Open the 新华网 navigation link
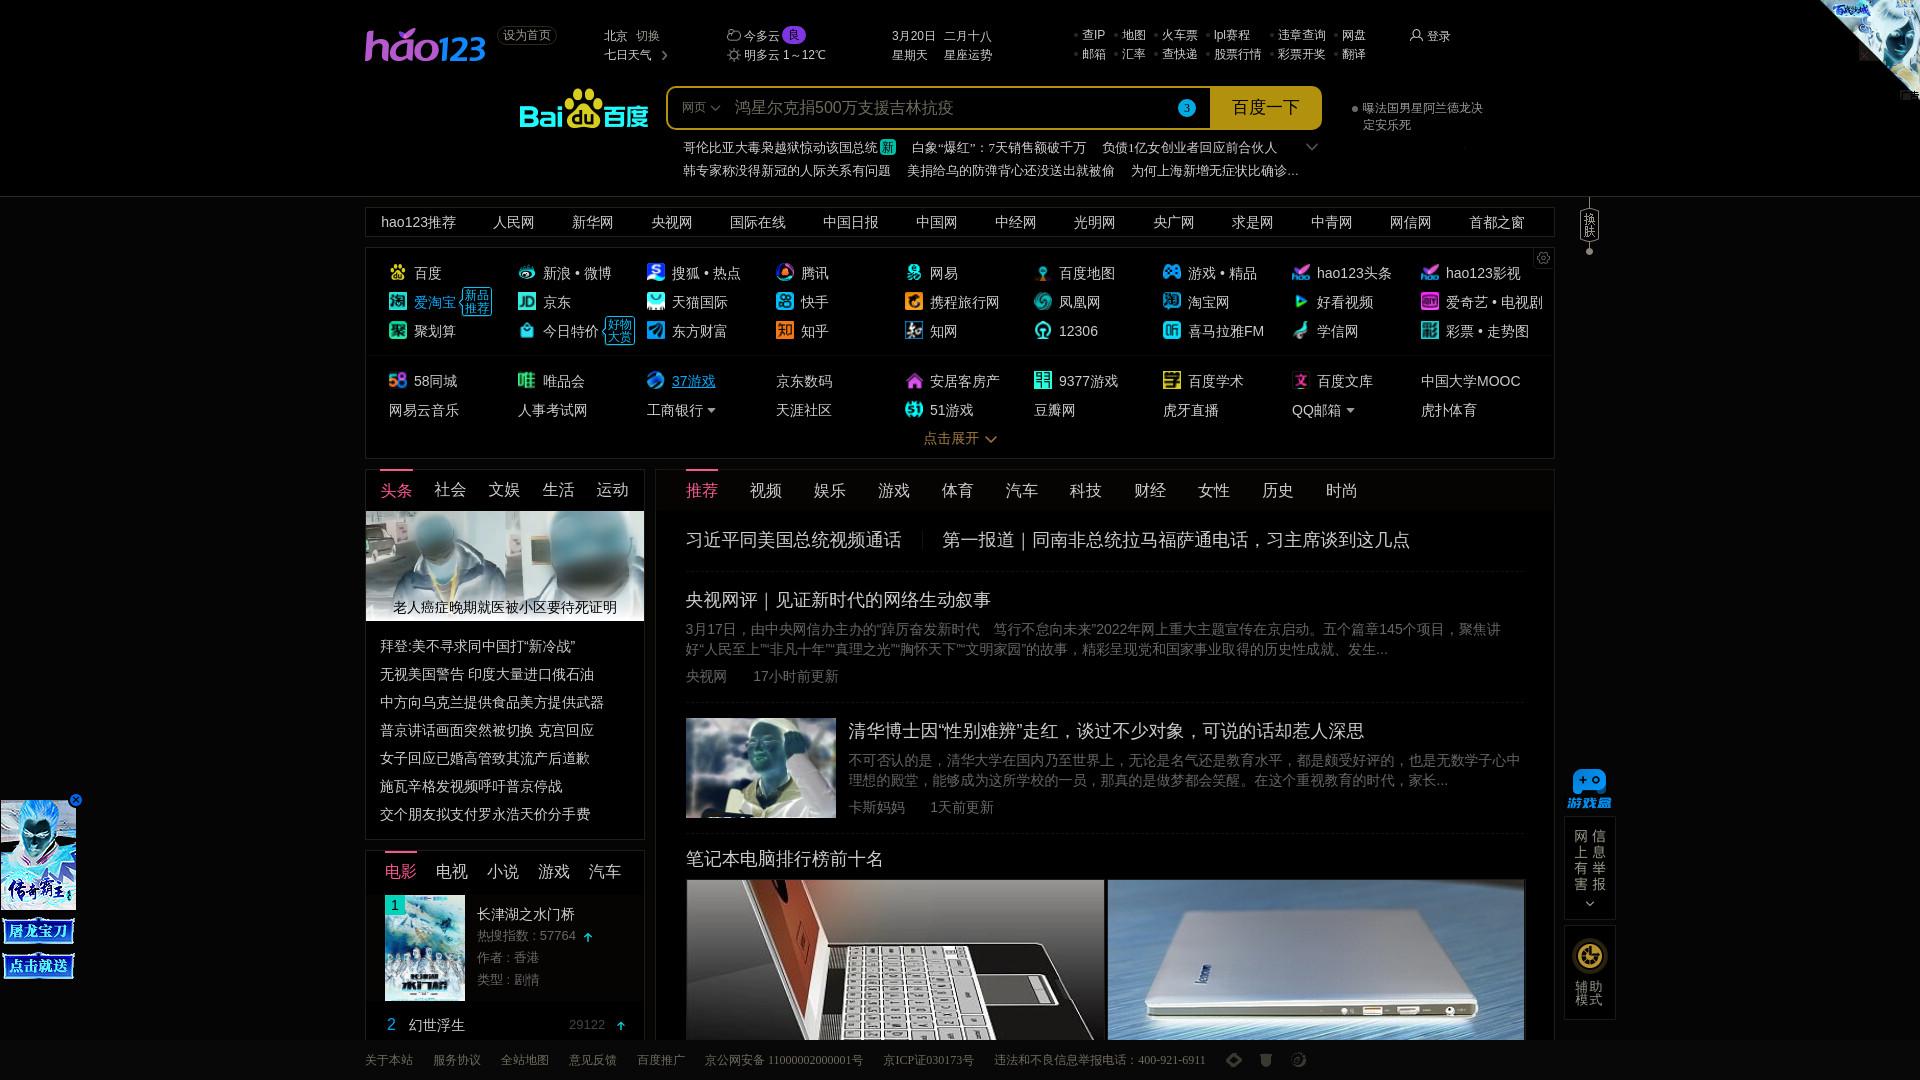This screenshot has width=1920, height=1080. [593, 223]
